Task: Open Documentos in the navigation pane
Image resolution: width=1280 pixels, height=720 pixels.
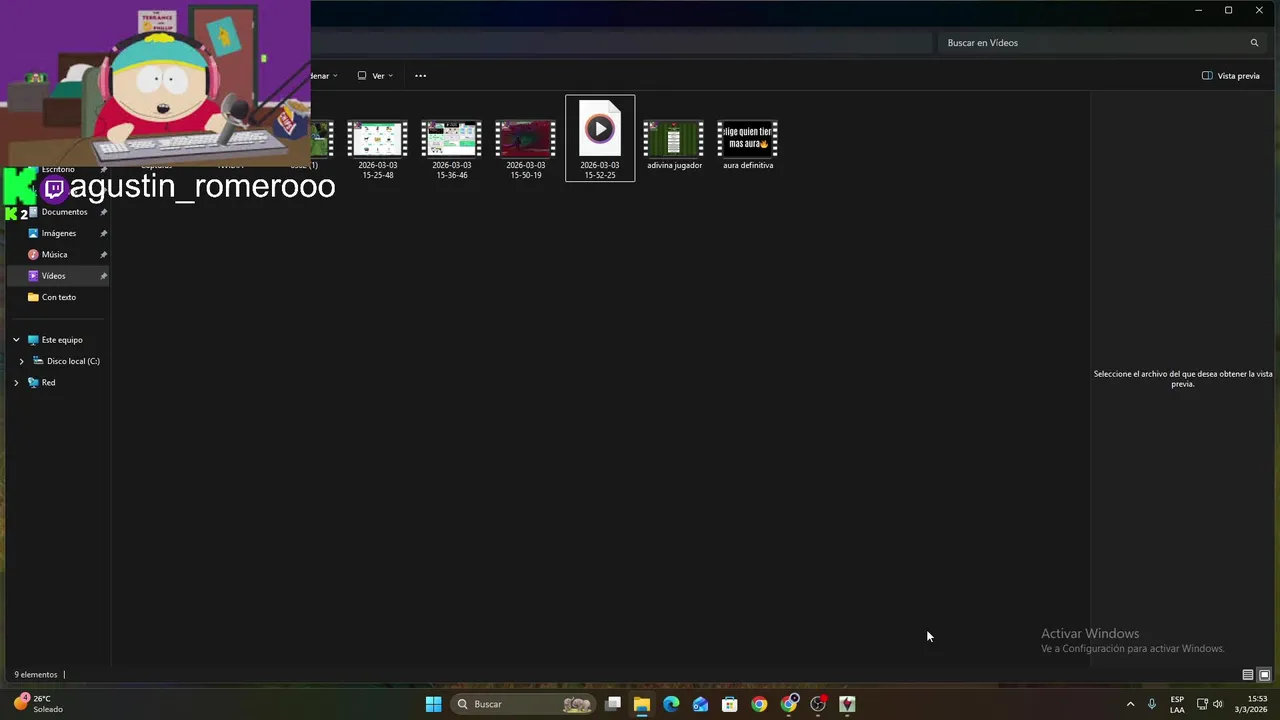Action: pos(64,212)
